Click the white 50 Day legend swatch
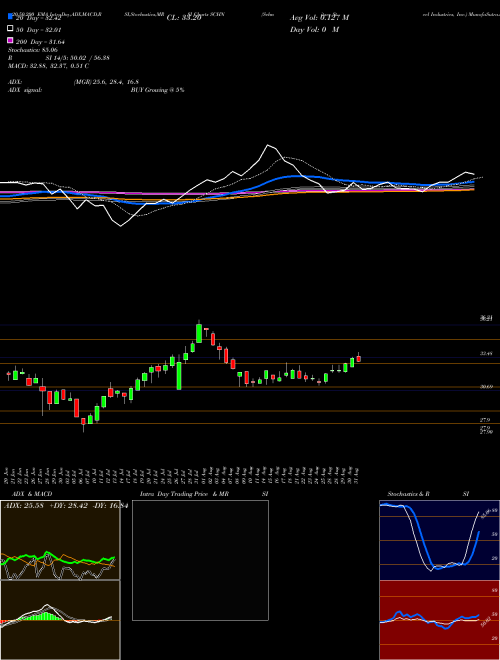 click(x=10, y=29)
